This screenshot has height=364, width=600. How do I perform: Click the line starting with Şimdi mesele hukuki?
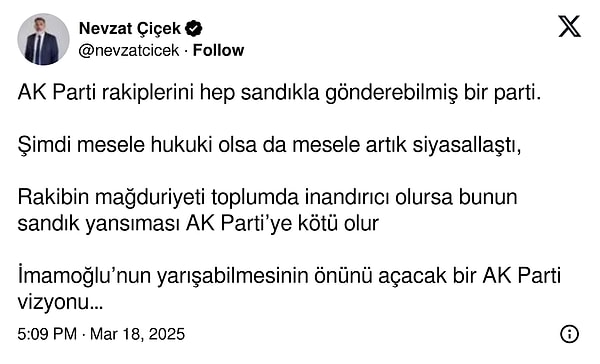click(270, 145)
